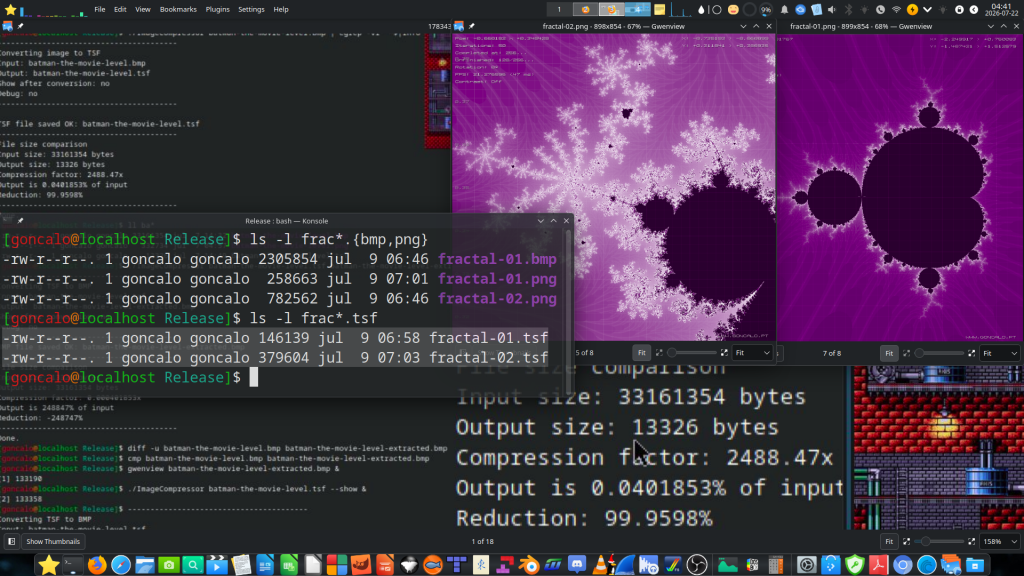1024x576 pixels.
Task: Open the green shield security app in dock
Action: coord(854,565)
